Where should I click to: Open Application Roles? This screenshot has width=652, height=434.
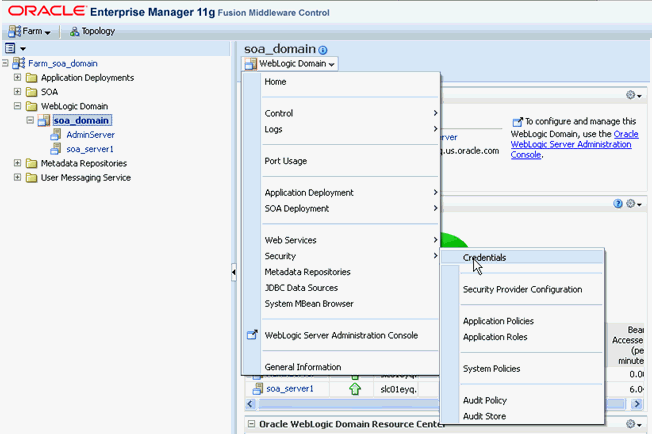(x=495, y=337)
